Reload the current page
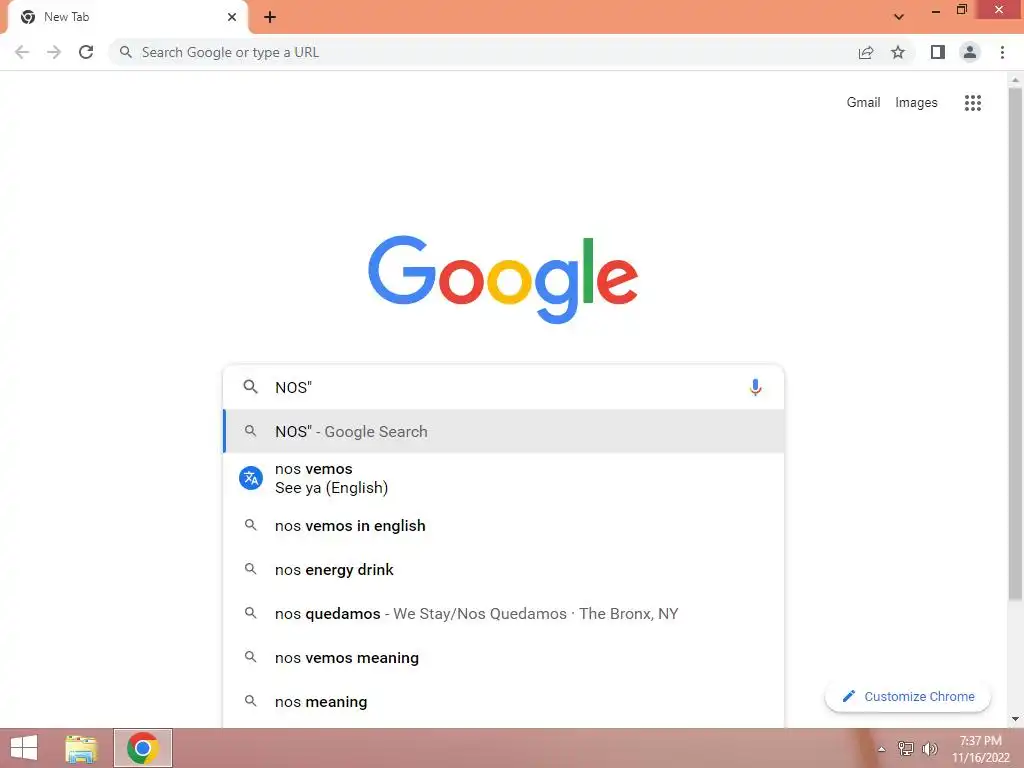This screenshot has width=1024, height=768. (x=86, y=52)
